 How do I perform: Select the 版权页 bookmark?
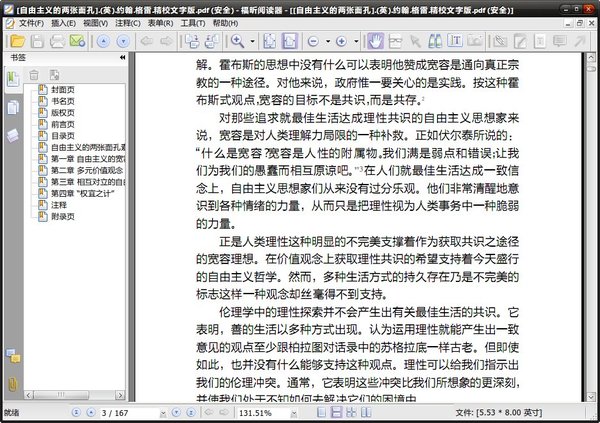tap(63, 113)
